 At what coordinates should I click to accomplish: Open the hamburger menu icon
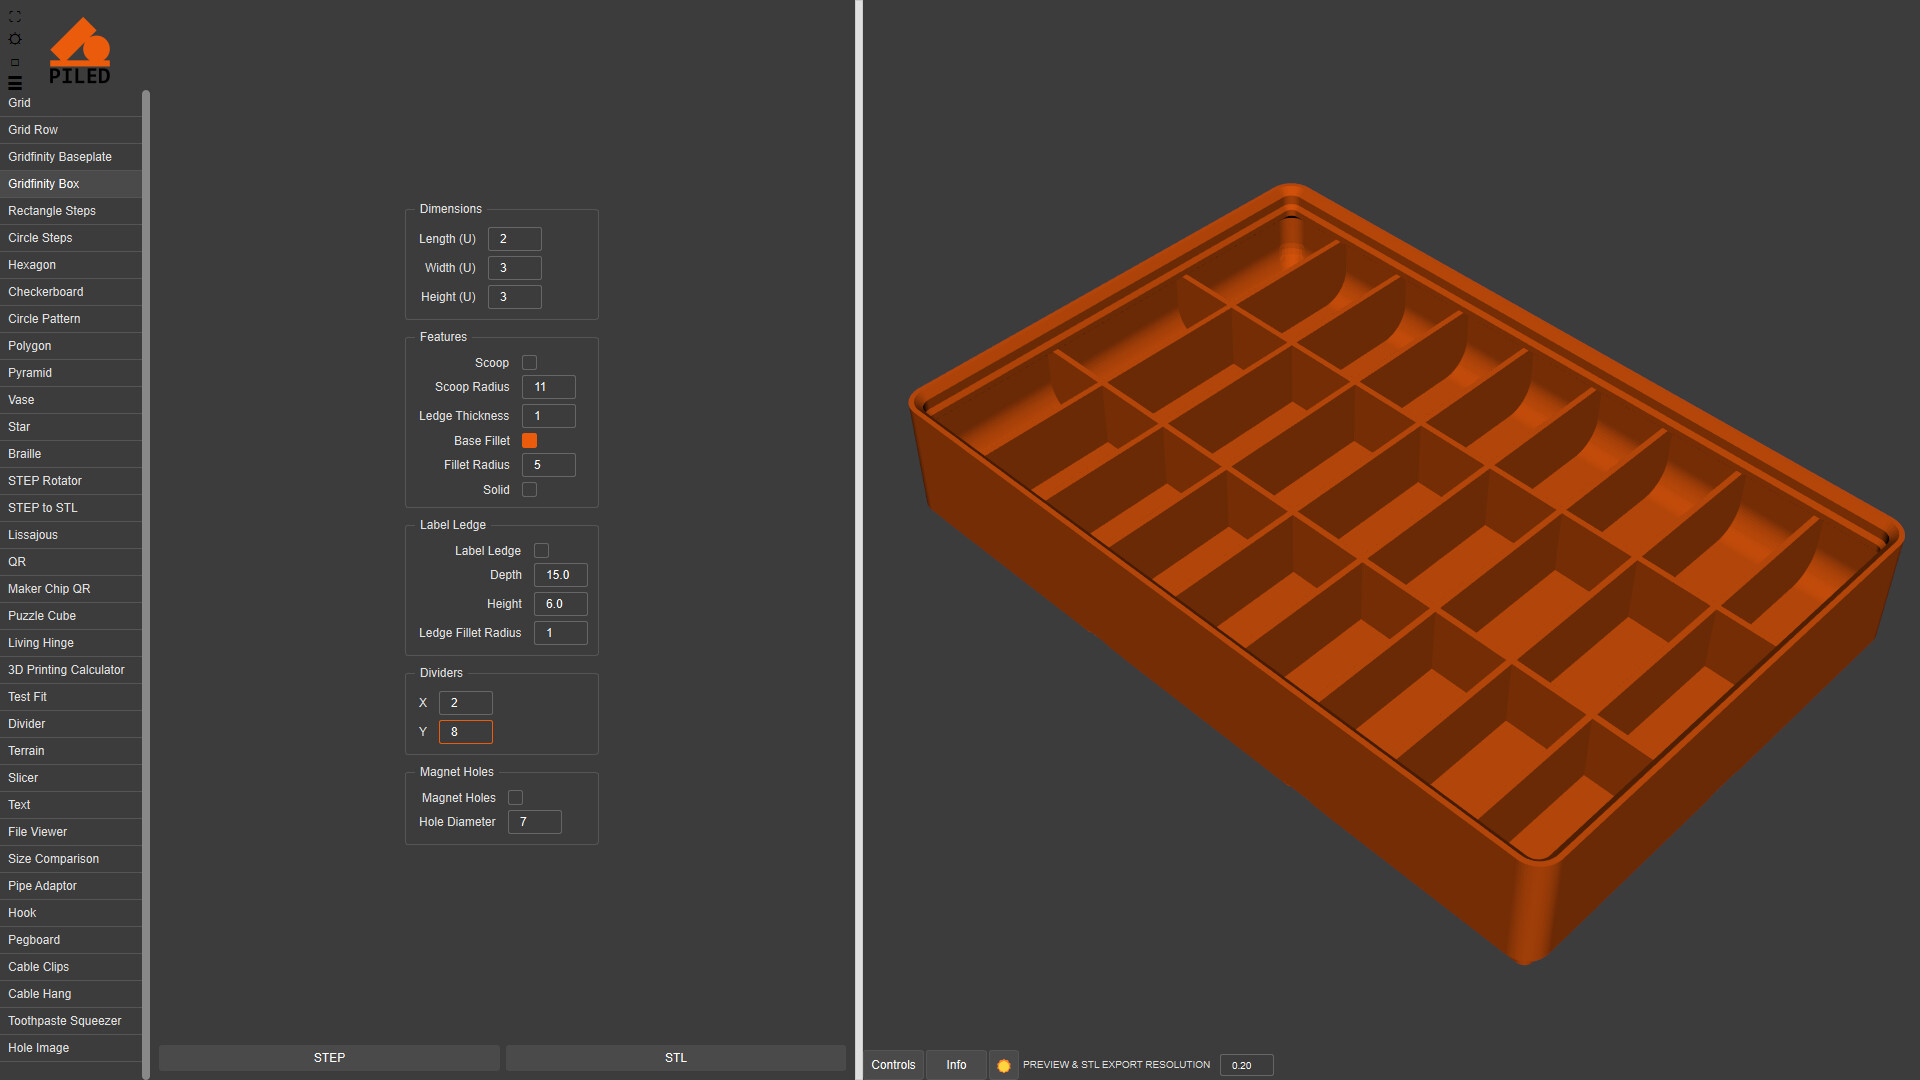point(15,83)
